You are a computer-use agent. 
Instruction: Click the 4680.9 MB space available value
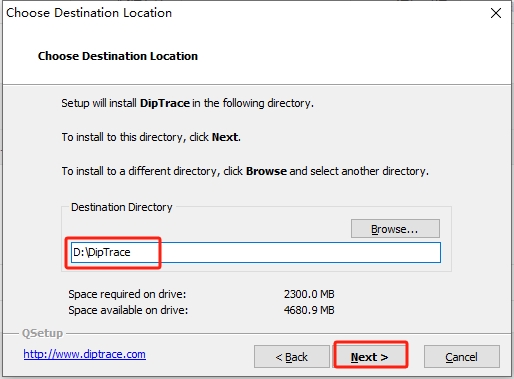click(x=309, y=310)
